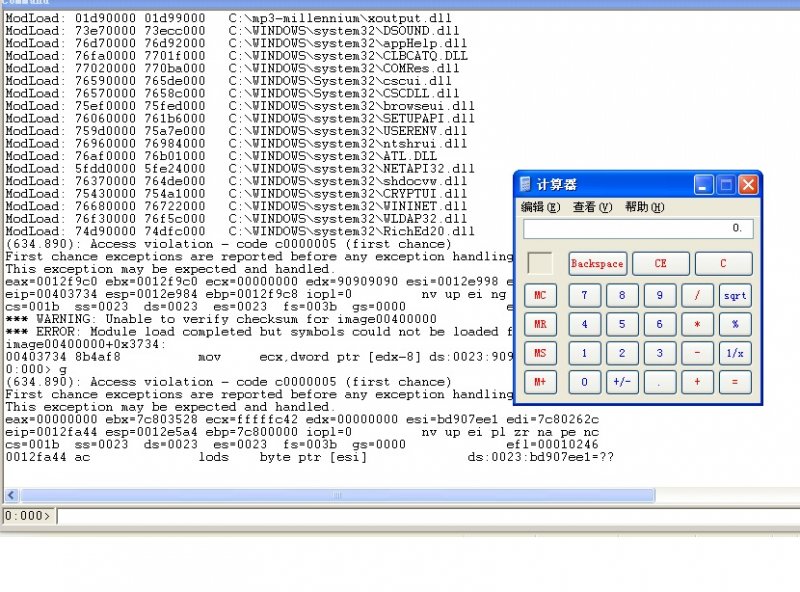Tap digit 5 on the calculator
Screen dimensions: 800x592
(622, 324)
